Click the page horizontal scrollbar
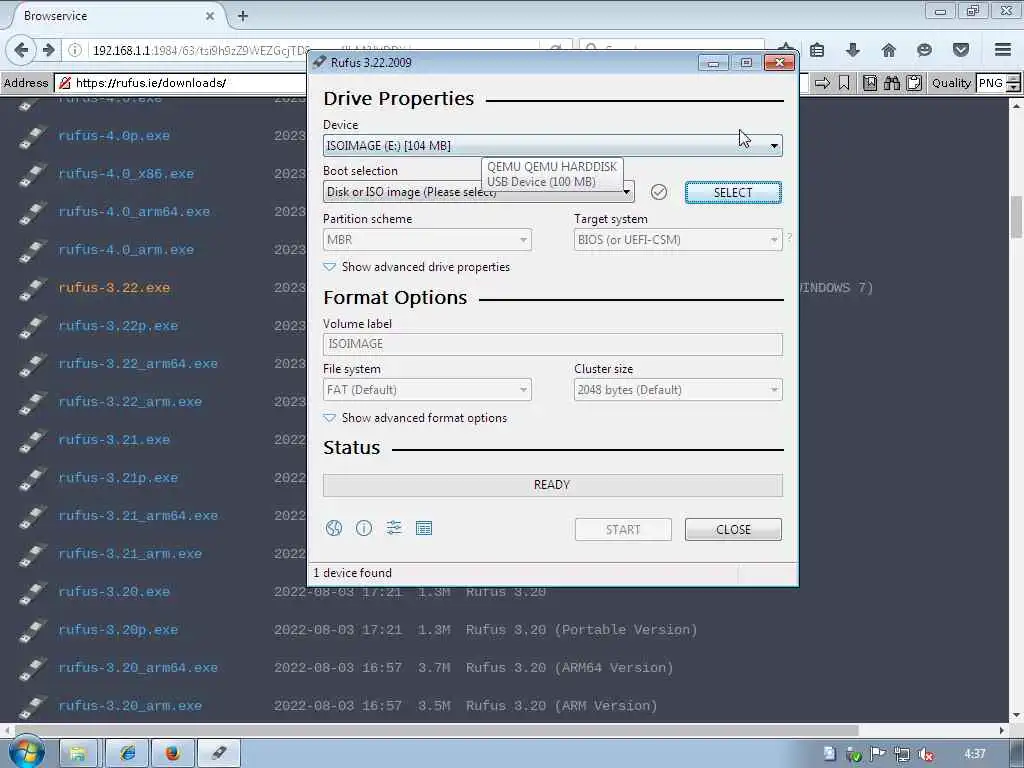Image resolution: width=1024 pixels, height=768 pixels. pos(436,729)
